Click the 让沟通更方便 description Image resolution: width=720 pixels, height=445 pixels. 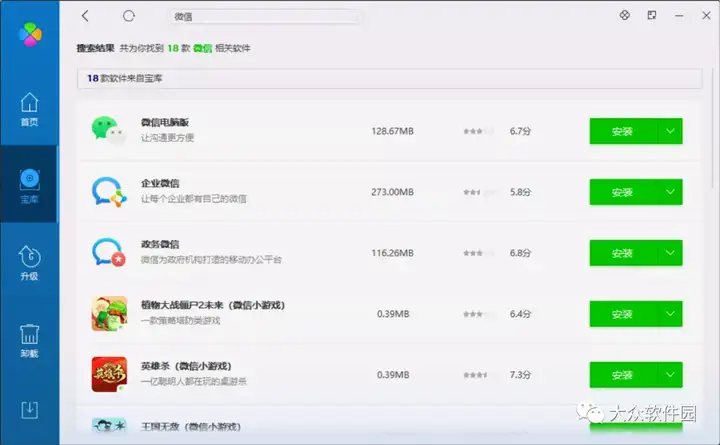(167, 138)
